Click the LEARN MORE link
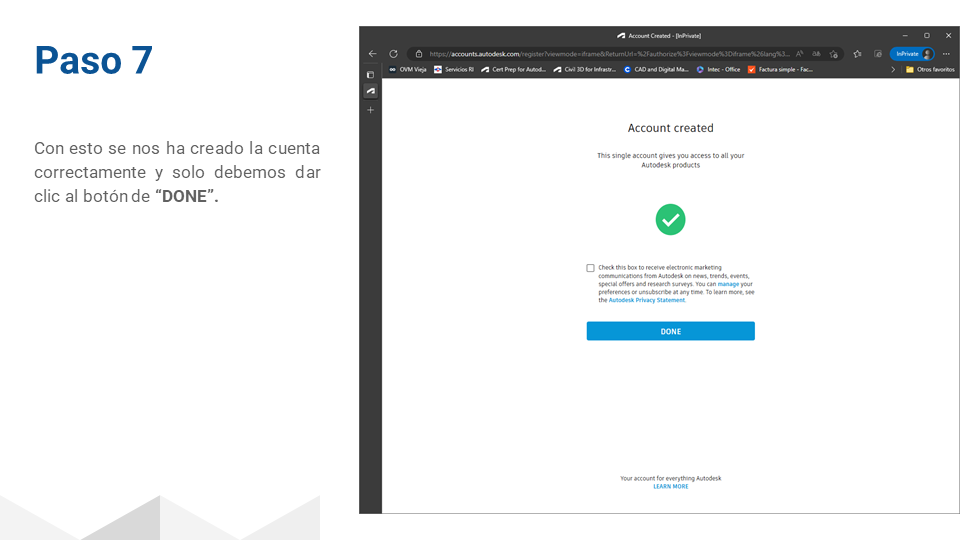 click(x=670, y=487)
